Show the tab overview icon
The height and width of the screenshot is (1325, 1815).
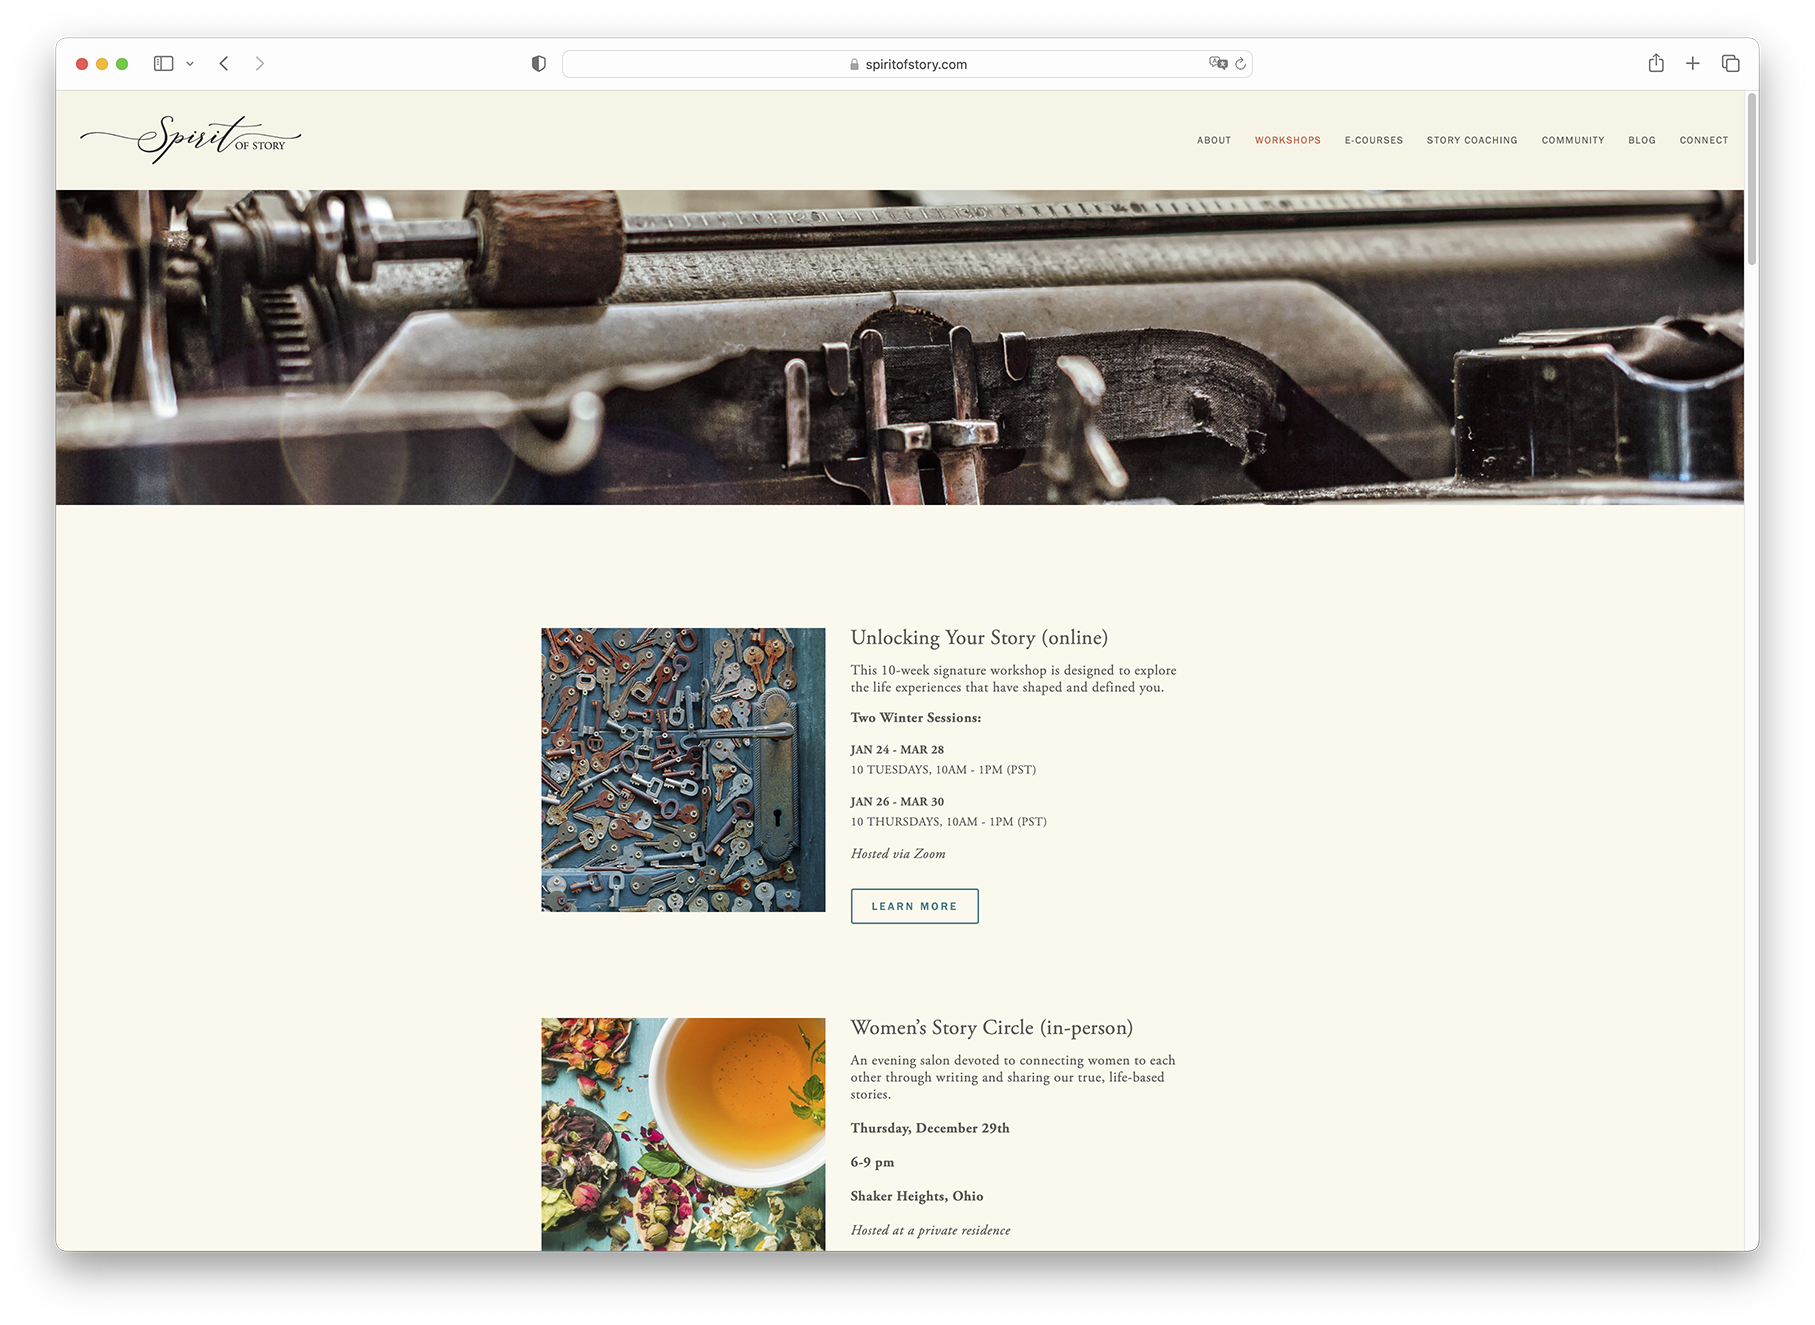pyautogui.click(x=1731, y=64)
